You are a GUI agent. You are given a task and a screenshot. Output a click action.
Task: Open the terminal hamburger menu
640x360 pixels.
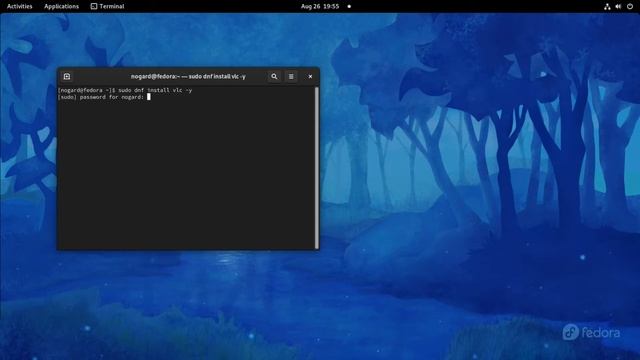click(291, 76)
